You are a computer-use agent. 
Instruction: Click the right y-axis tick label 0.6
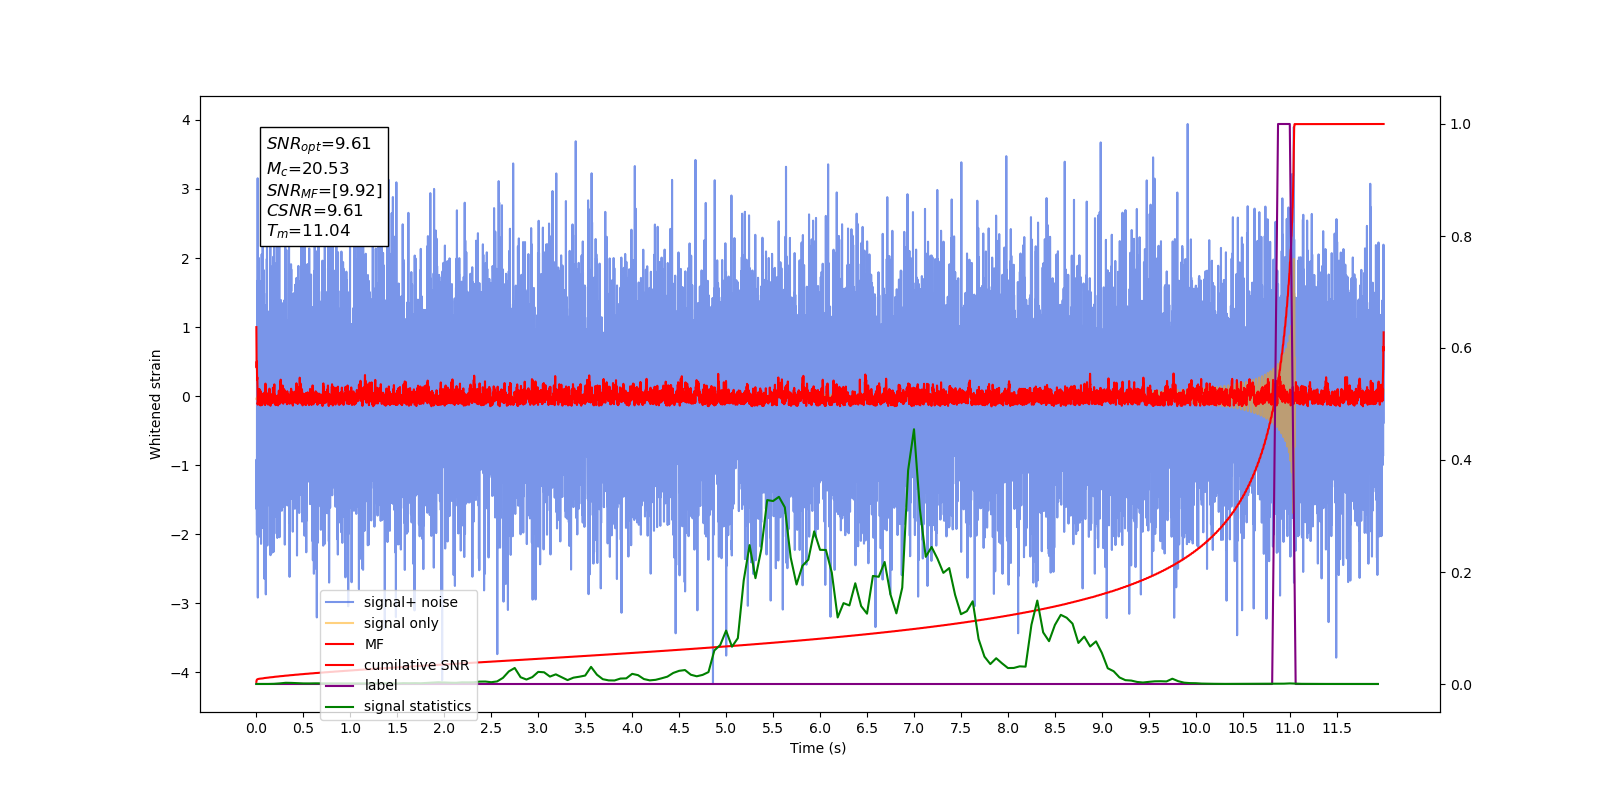1461,348
